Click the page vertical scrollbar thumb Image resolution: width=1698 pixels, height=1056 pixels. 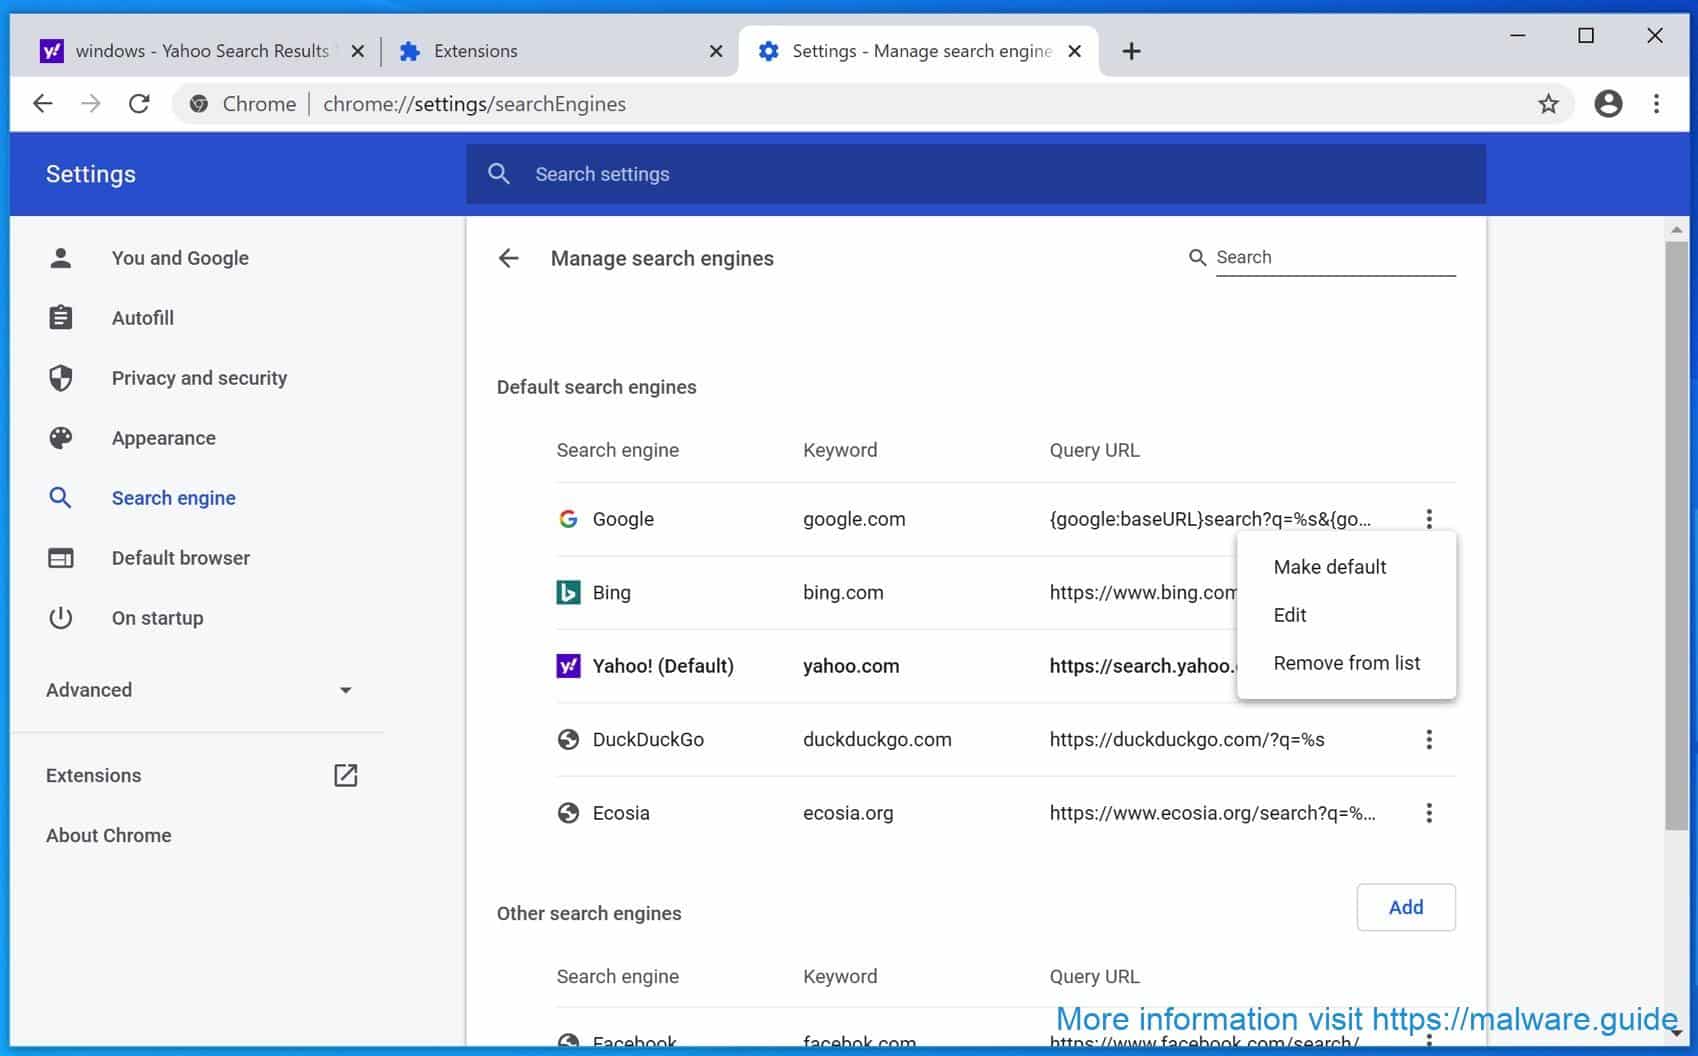coord(1676,535)
